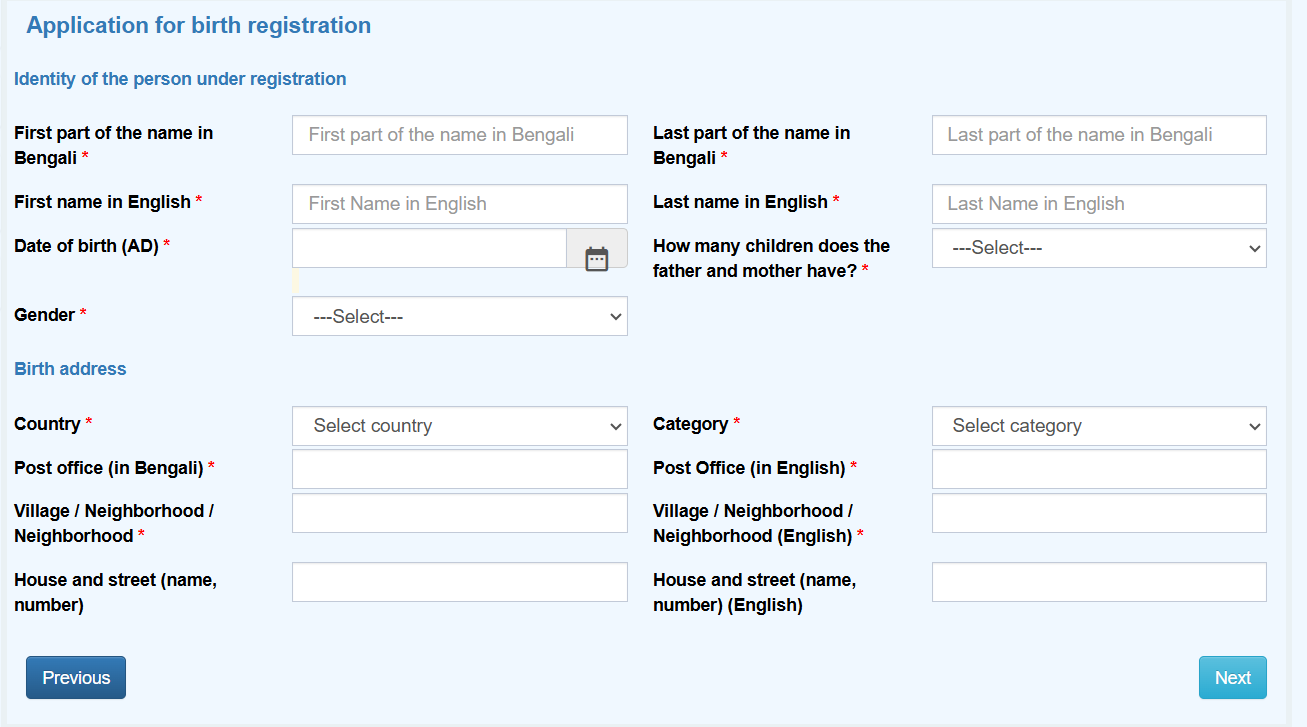Click the Post Office in English field

tap(1098, 469)
